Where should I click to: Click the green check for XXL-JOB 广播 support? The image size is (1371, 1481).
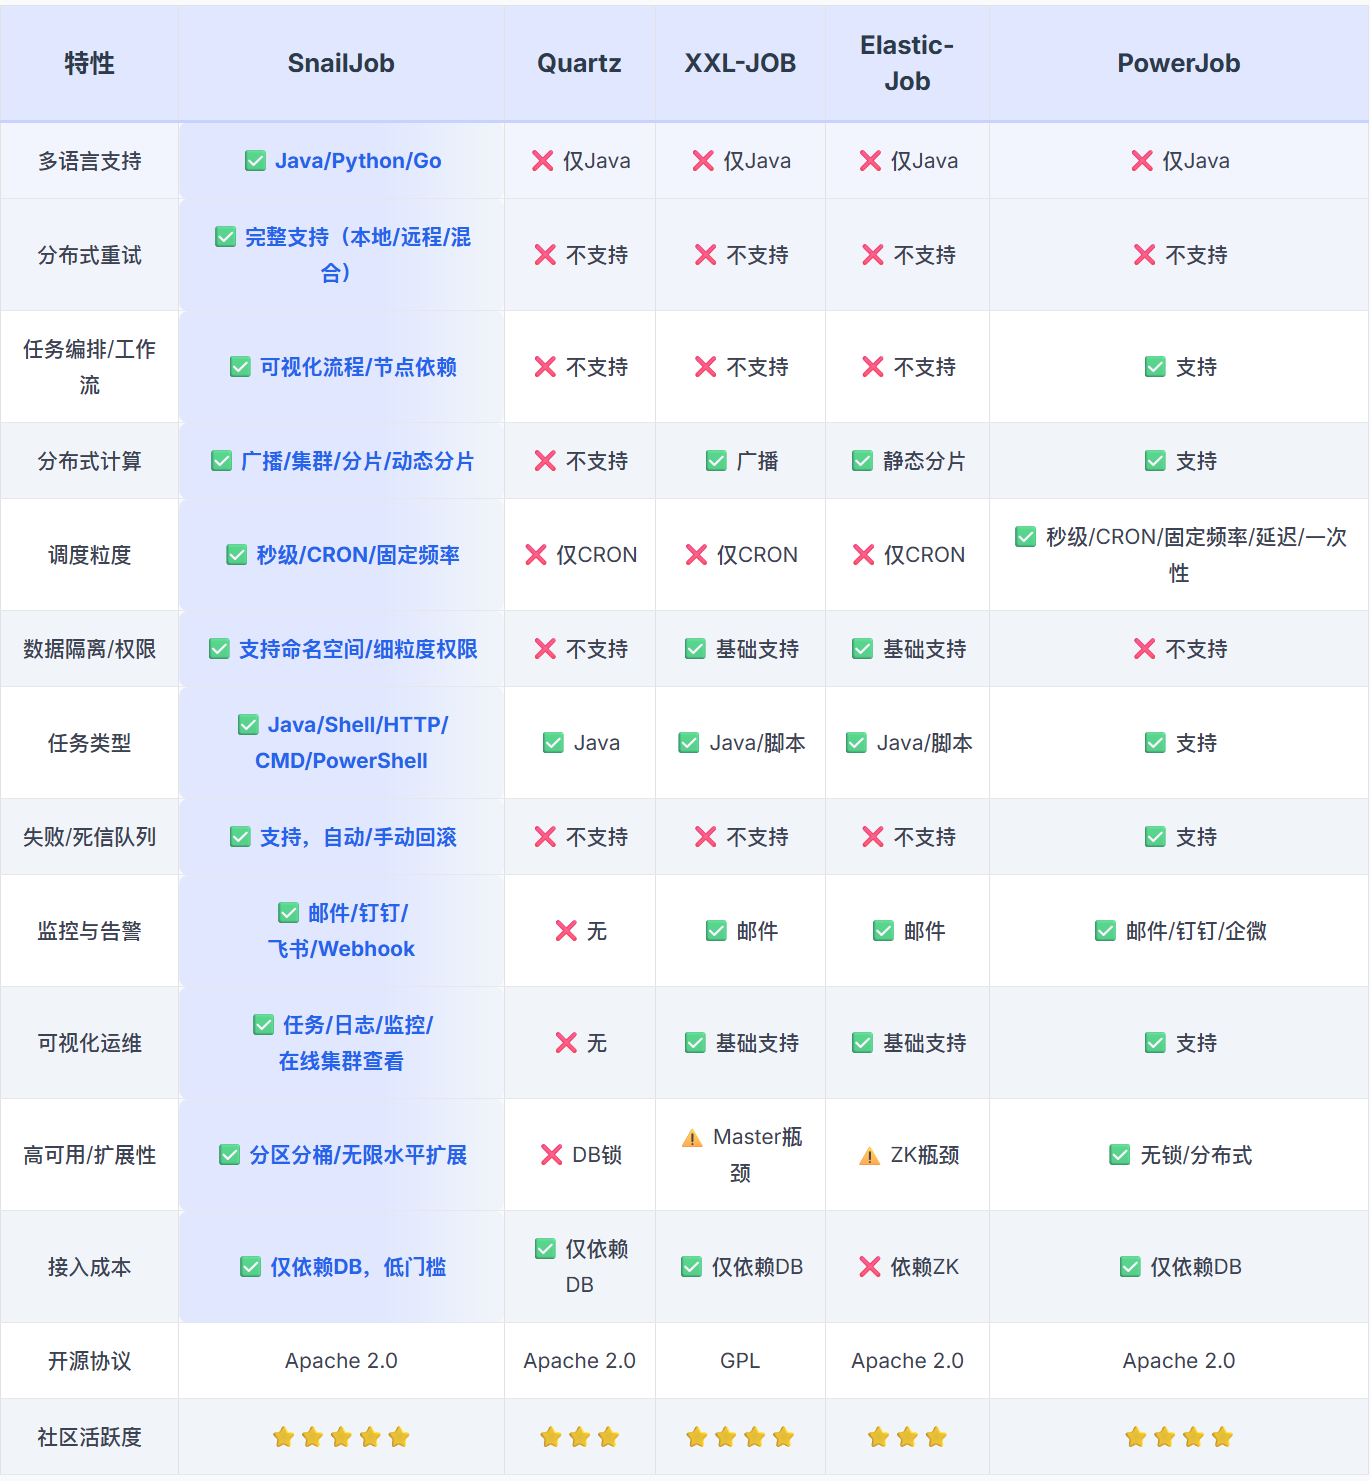tap(715, 461)
